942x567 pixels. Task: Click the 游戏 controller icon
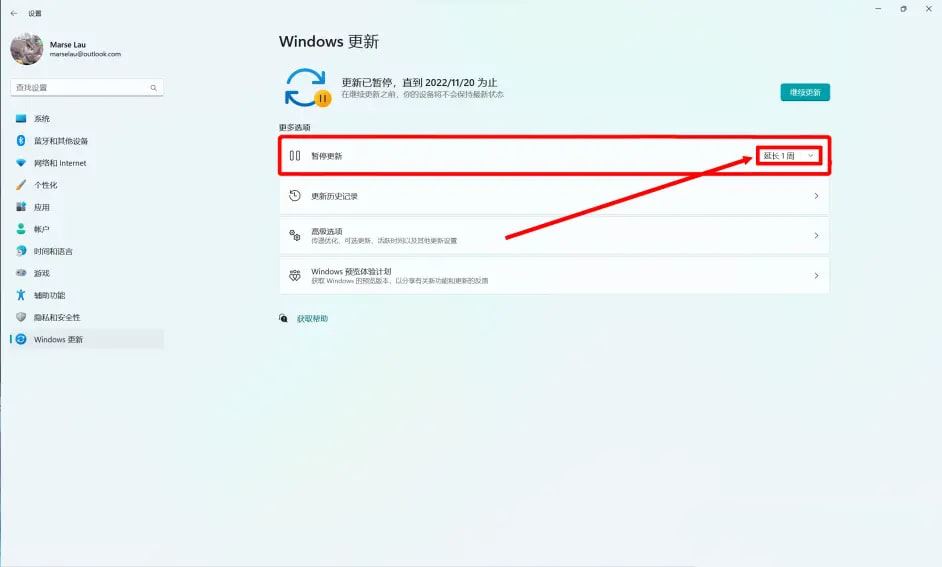[21, 273]
